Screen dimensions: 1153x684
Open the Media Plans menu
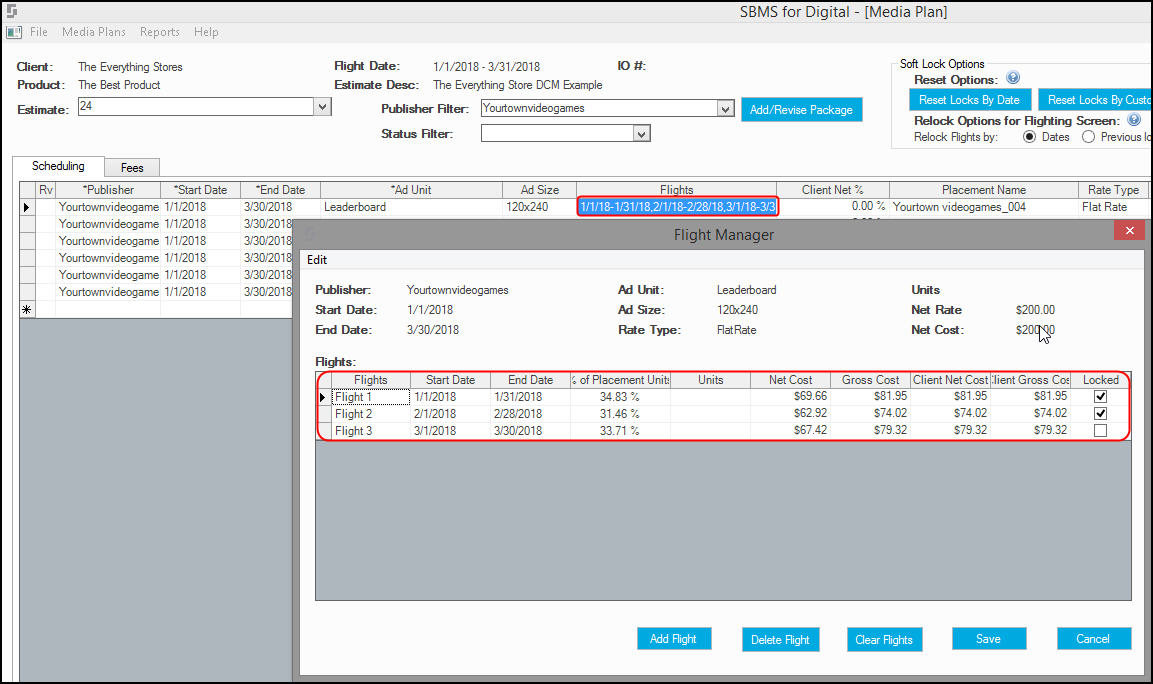click(x=93, y=32)
